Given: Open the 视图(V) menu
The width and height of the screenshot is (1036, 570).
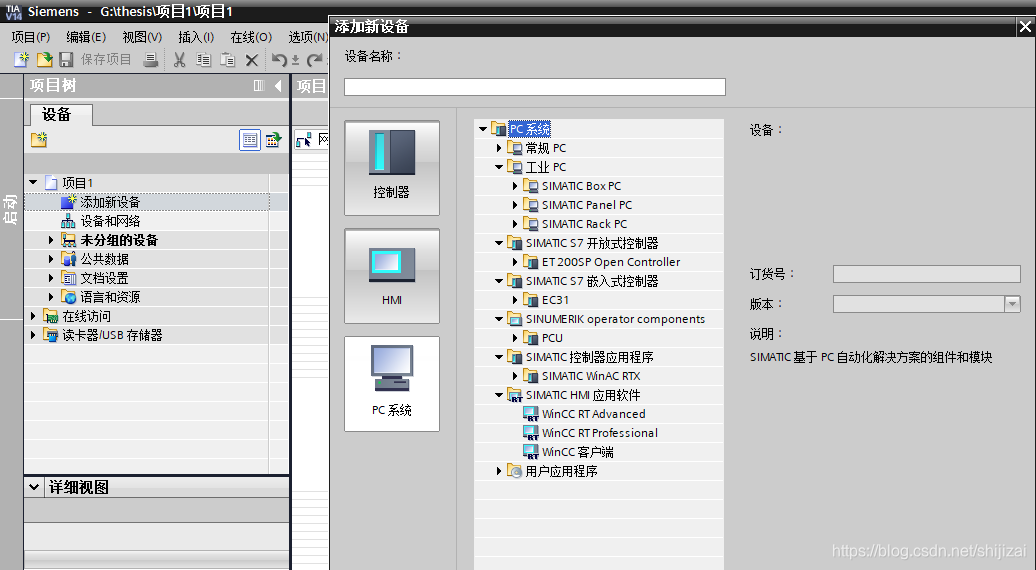Looking at the screenshot, I should (x=142, y=37).
